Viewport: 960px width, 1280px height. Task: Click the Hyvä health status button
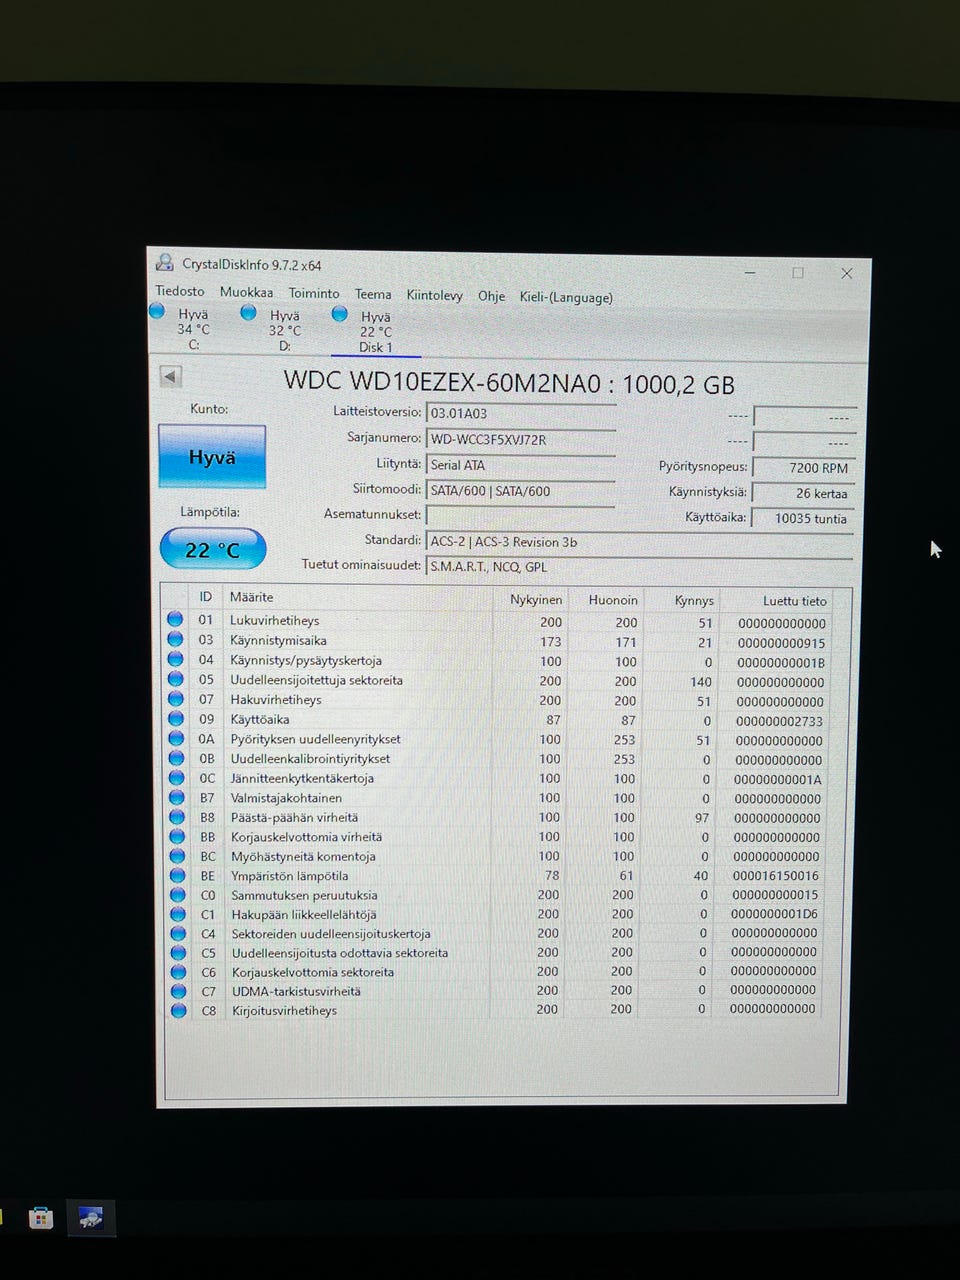212,457
